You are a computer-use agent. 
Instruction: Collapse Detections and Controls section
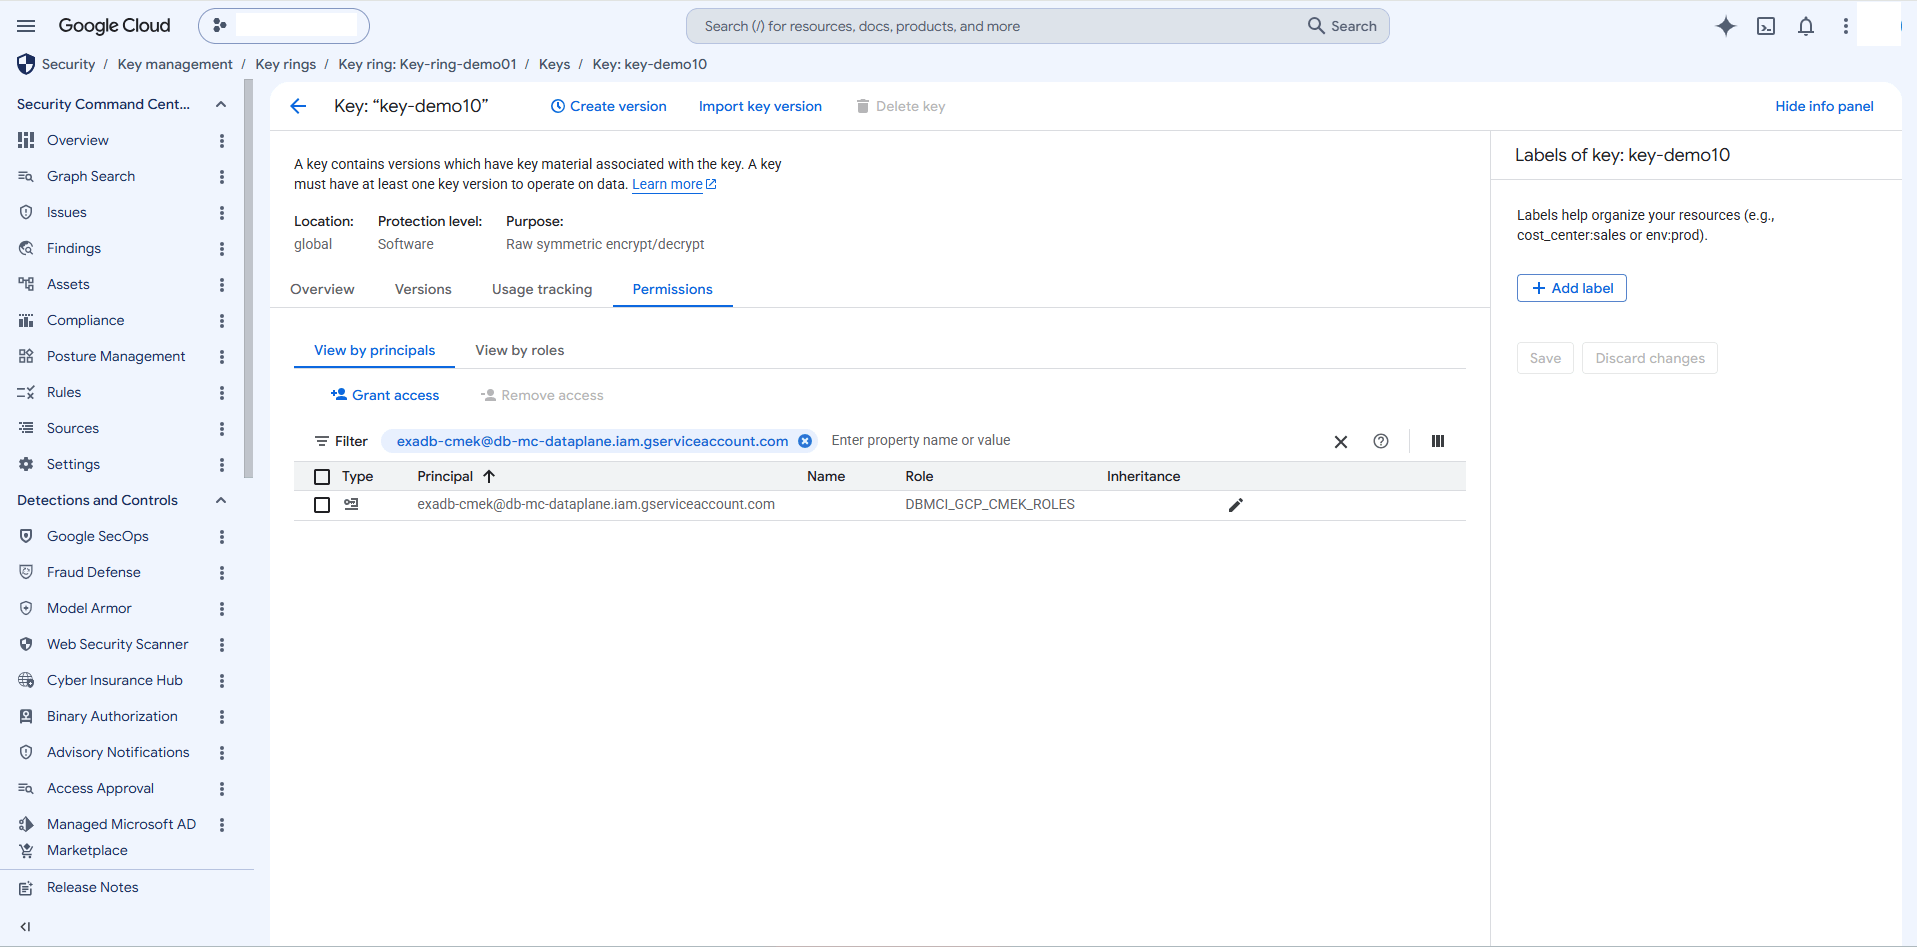[x=221, y=500]
